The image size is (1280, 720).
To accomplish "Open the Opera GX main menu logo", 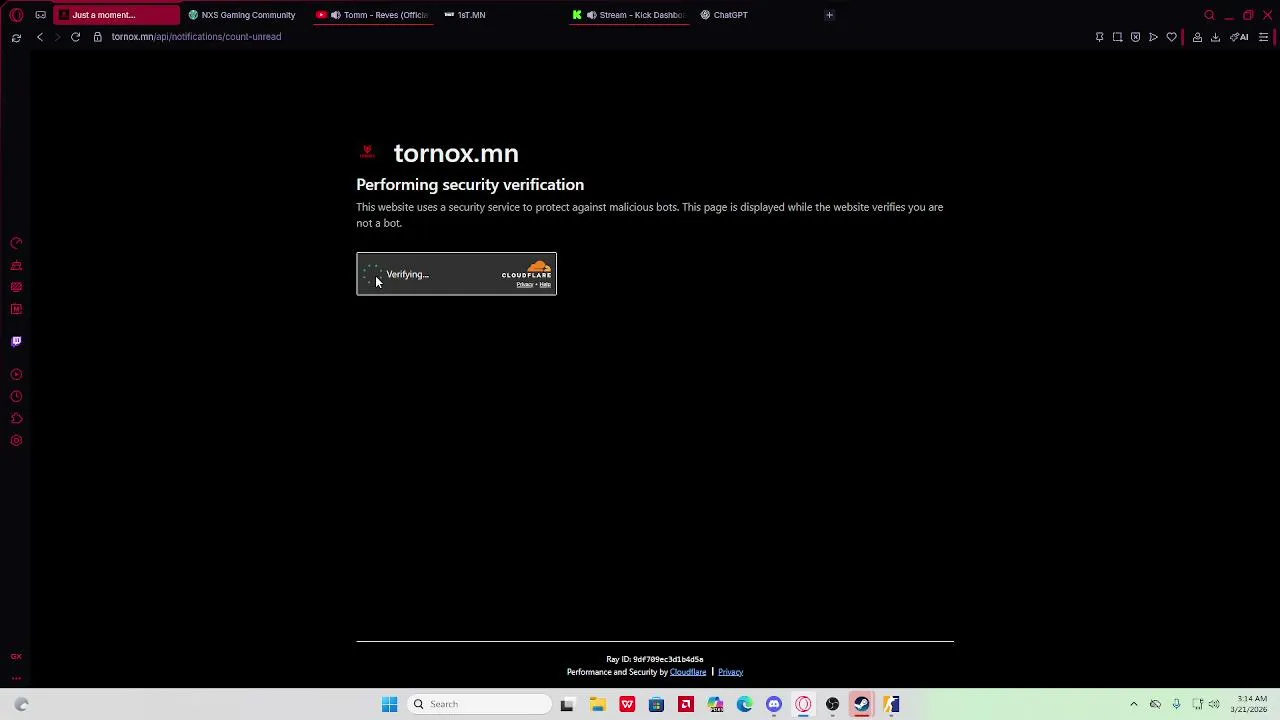I will [x=16, y=15].
